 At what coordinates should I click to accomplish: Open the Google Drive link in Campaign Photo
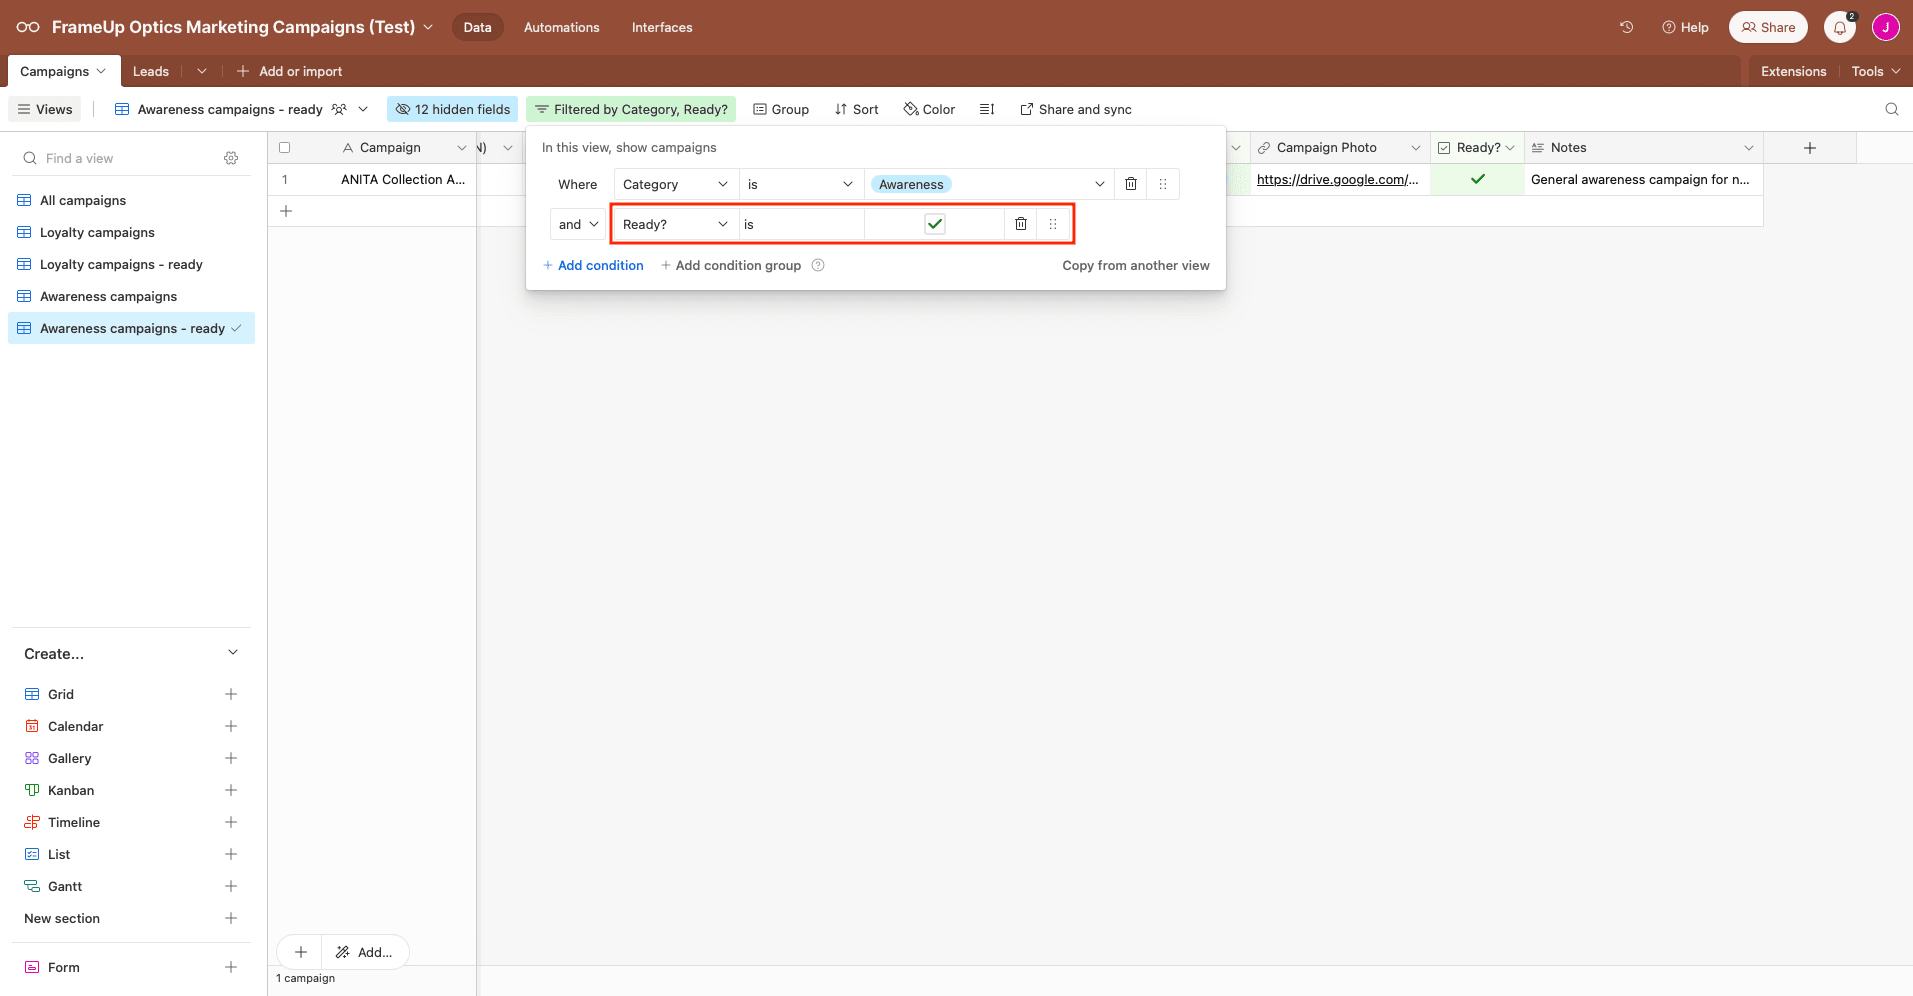(x=1336, y=180)
